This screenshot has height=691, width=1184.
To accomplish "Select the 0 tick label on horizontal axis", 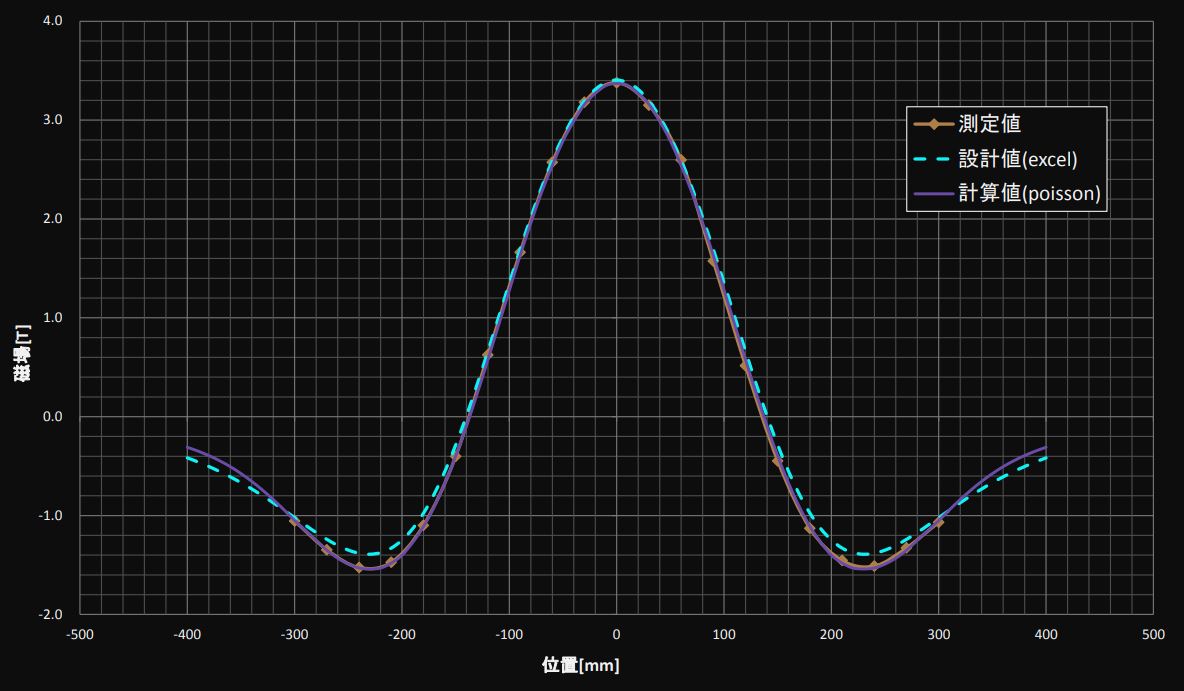I will [617, 634].
